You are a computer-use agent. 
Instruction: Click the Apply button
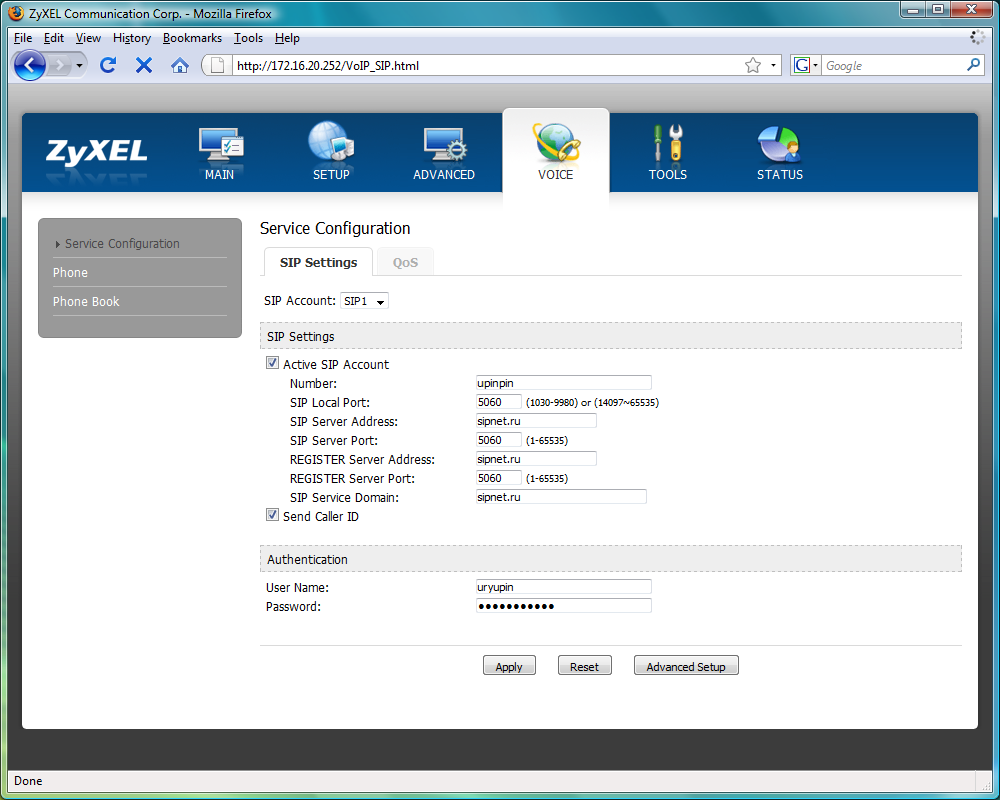[509, 665]
